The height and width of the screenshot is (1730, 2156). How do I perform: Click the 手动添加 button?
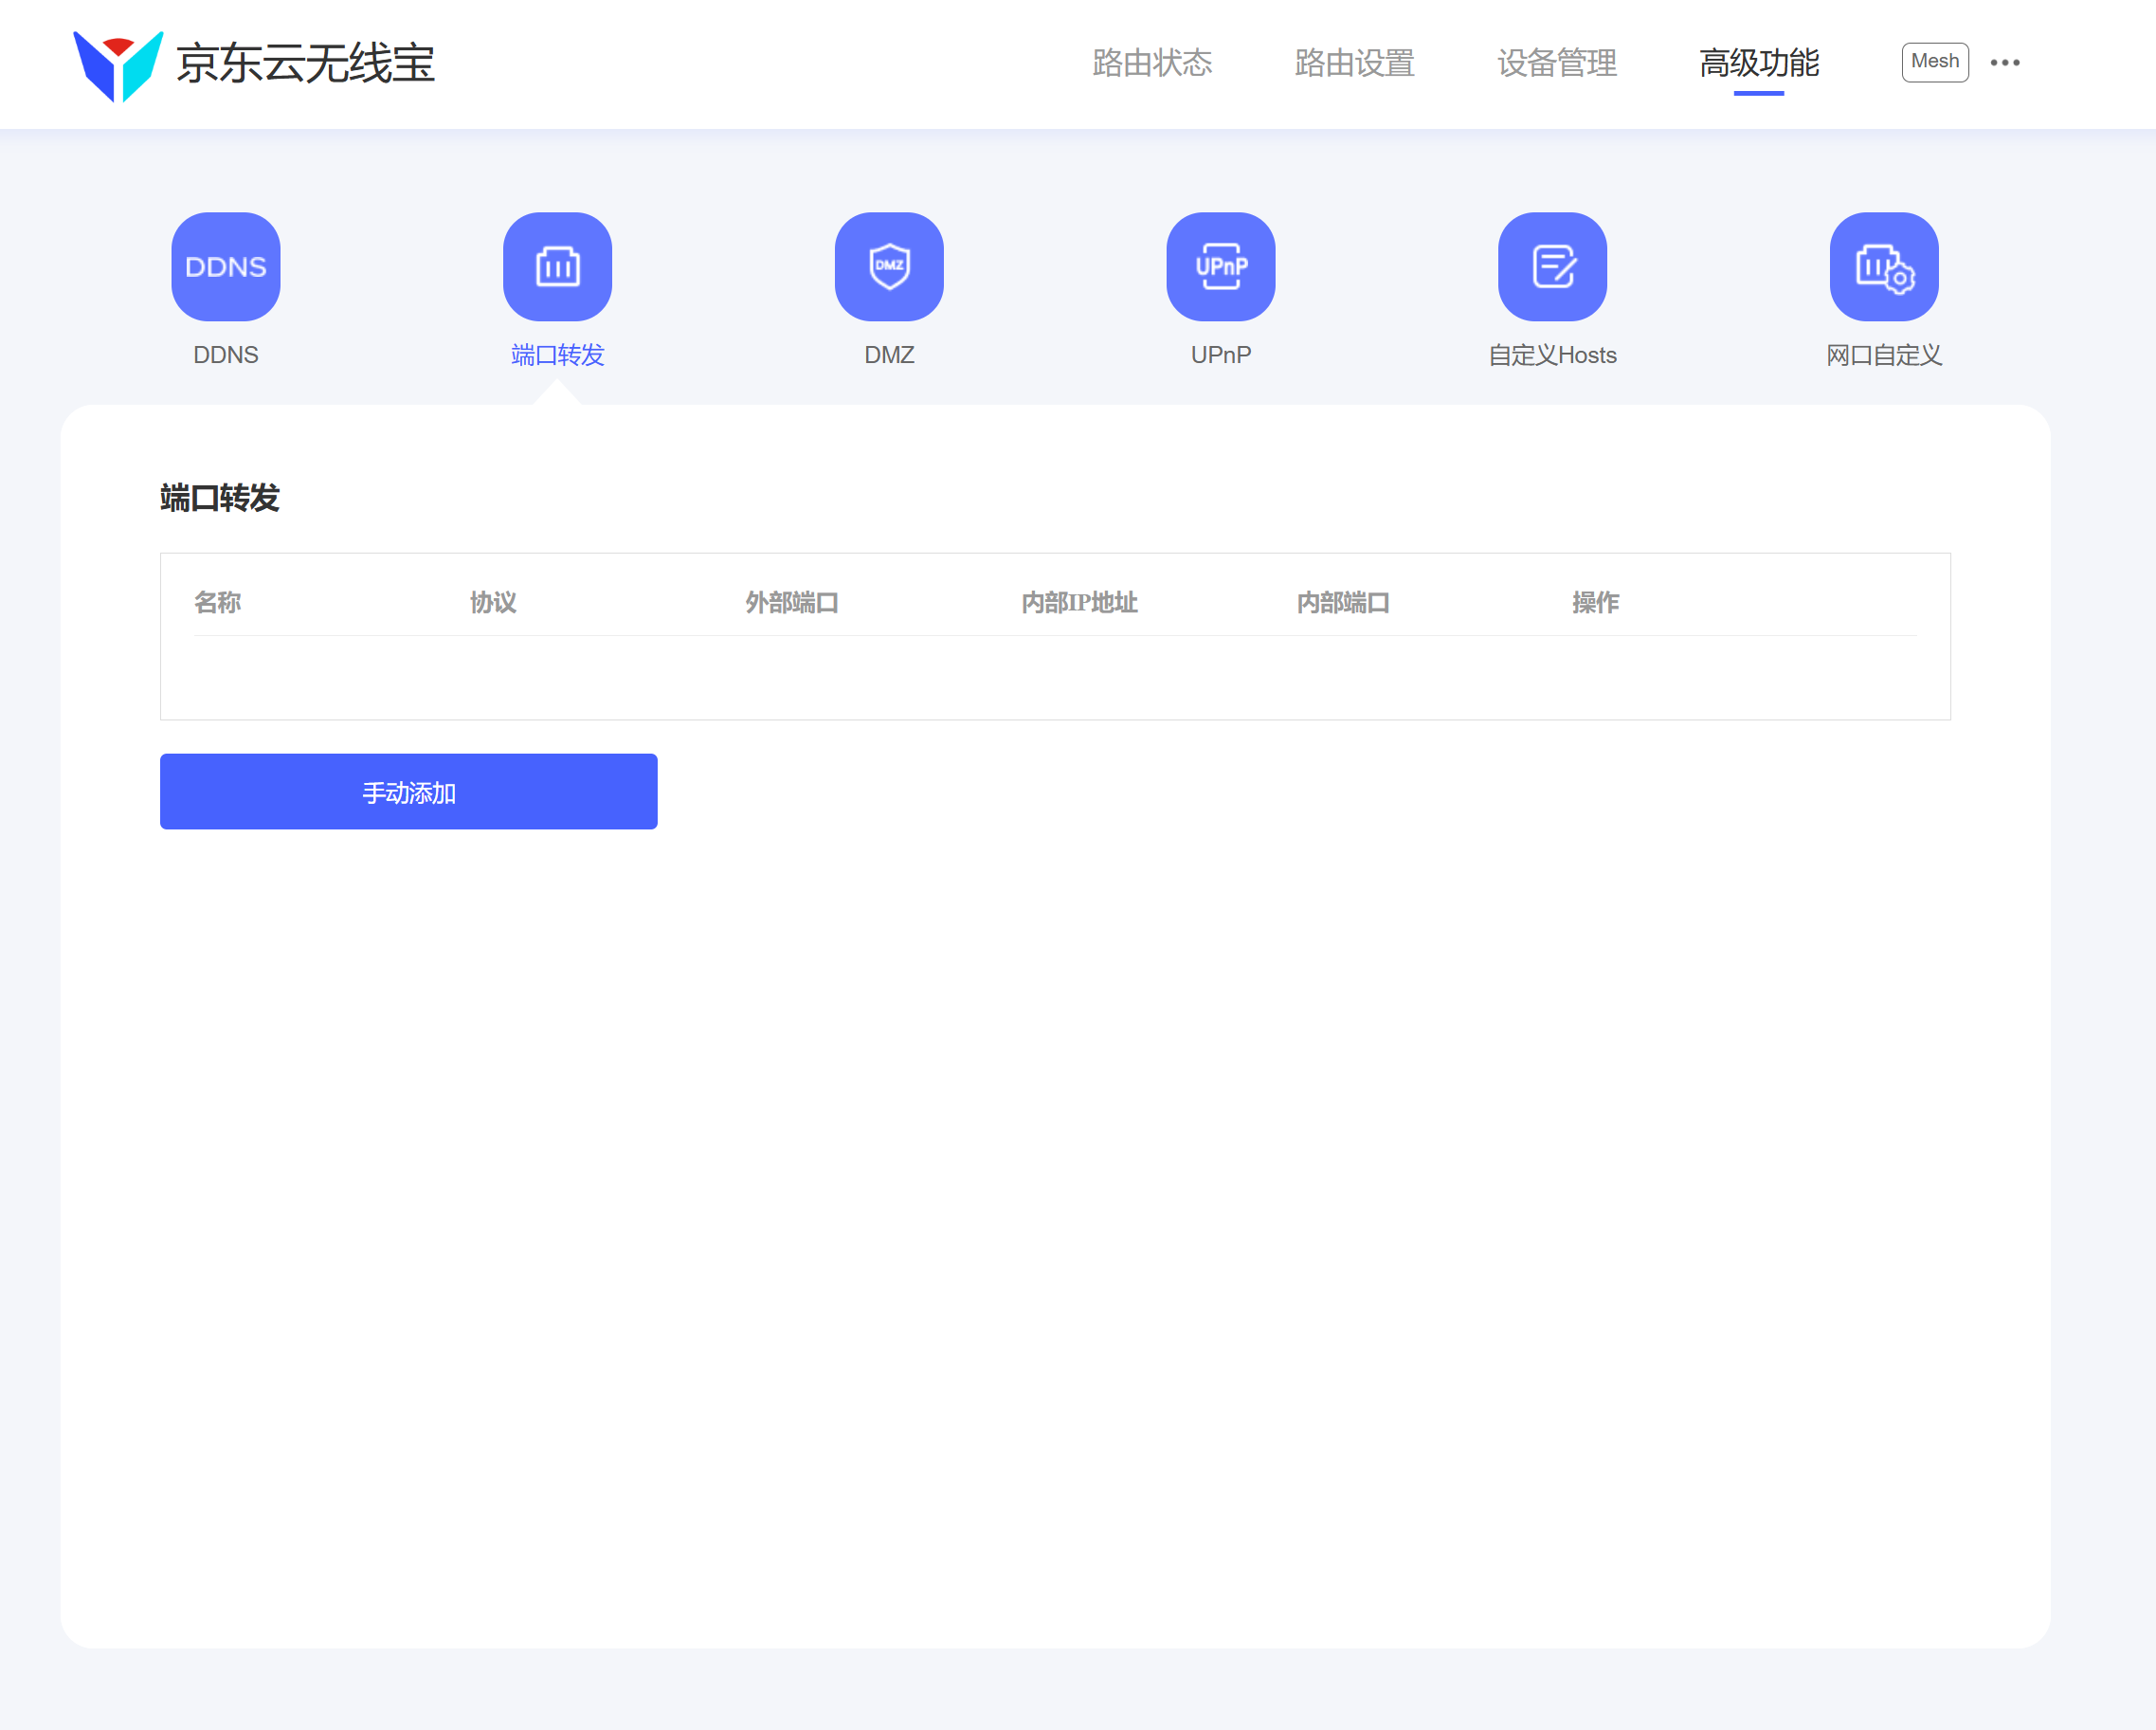pos(409,792)
